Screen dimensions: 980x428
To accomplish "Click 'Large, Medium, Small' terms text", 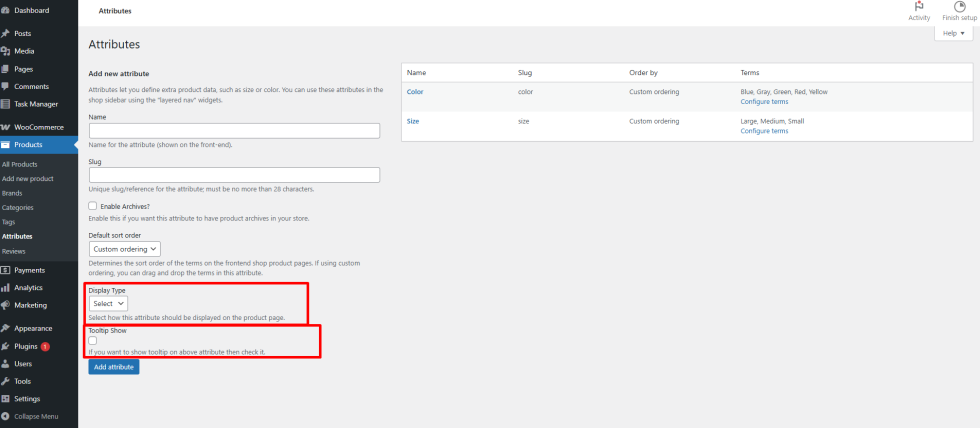I will pyautogui.click(x=772, y=121).
